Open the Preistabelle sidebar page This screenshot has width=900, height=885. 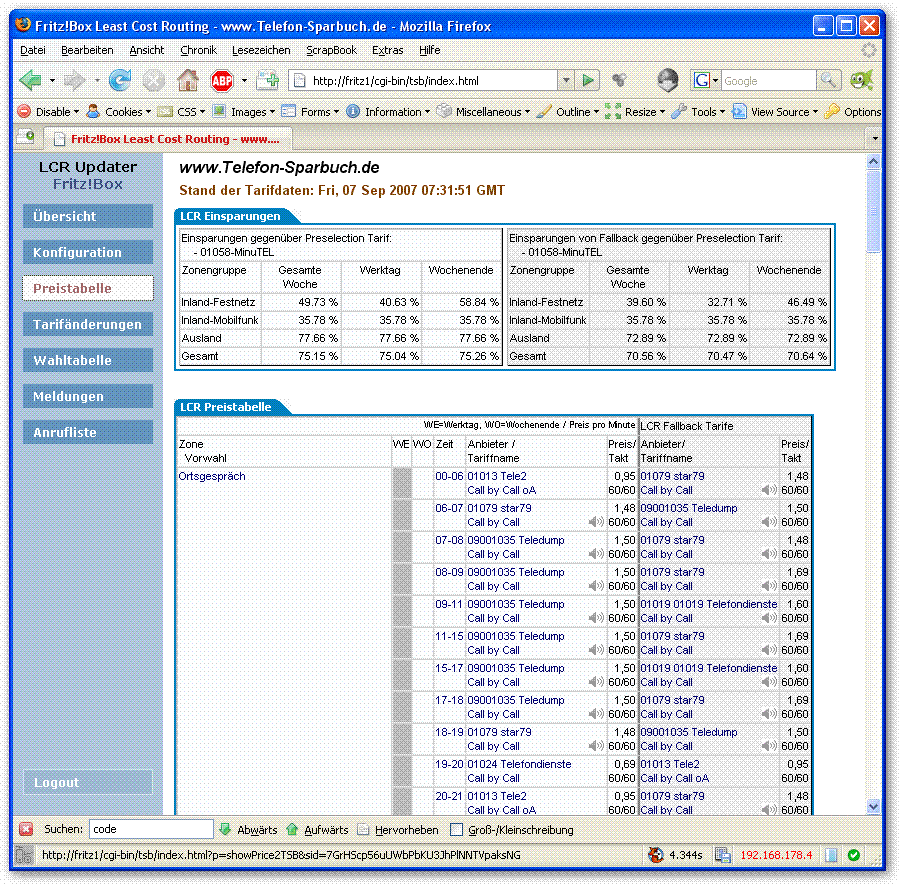tap(88, 288)
